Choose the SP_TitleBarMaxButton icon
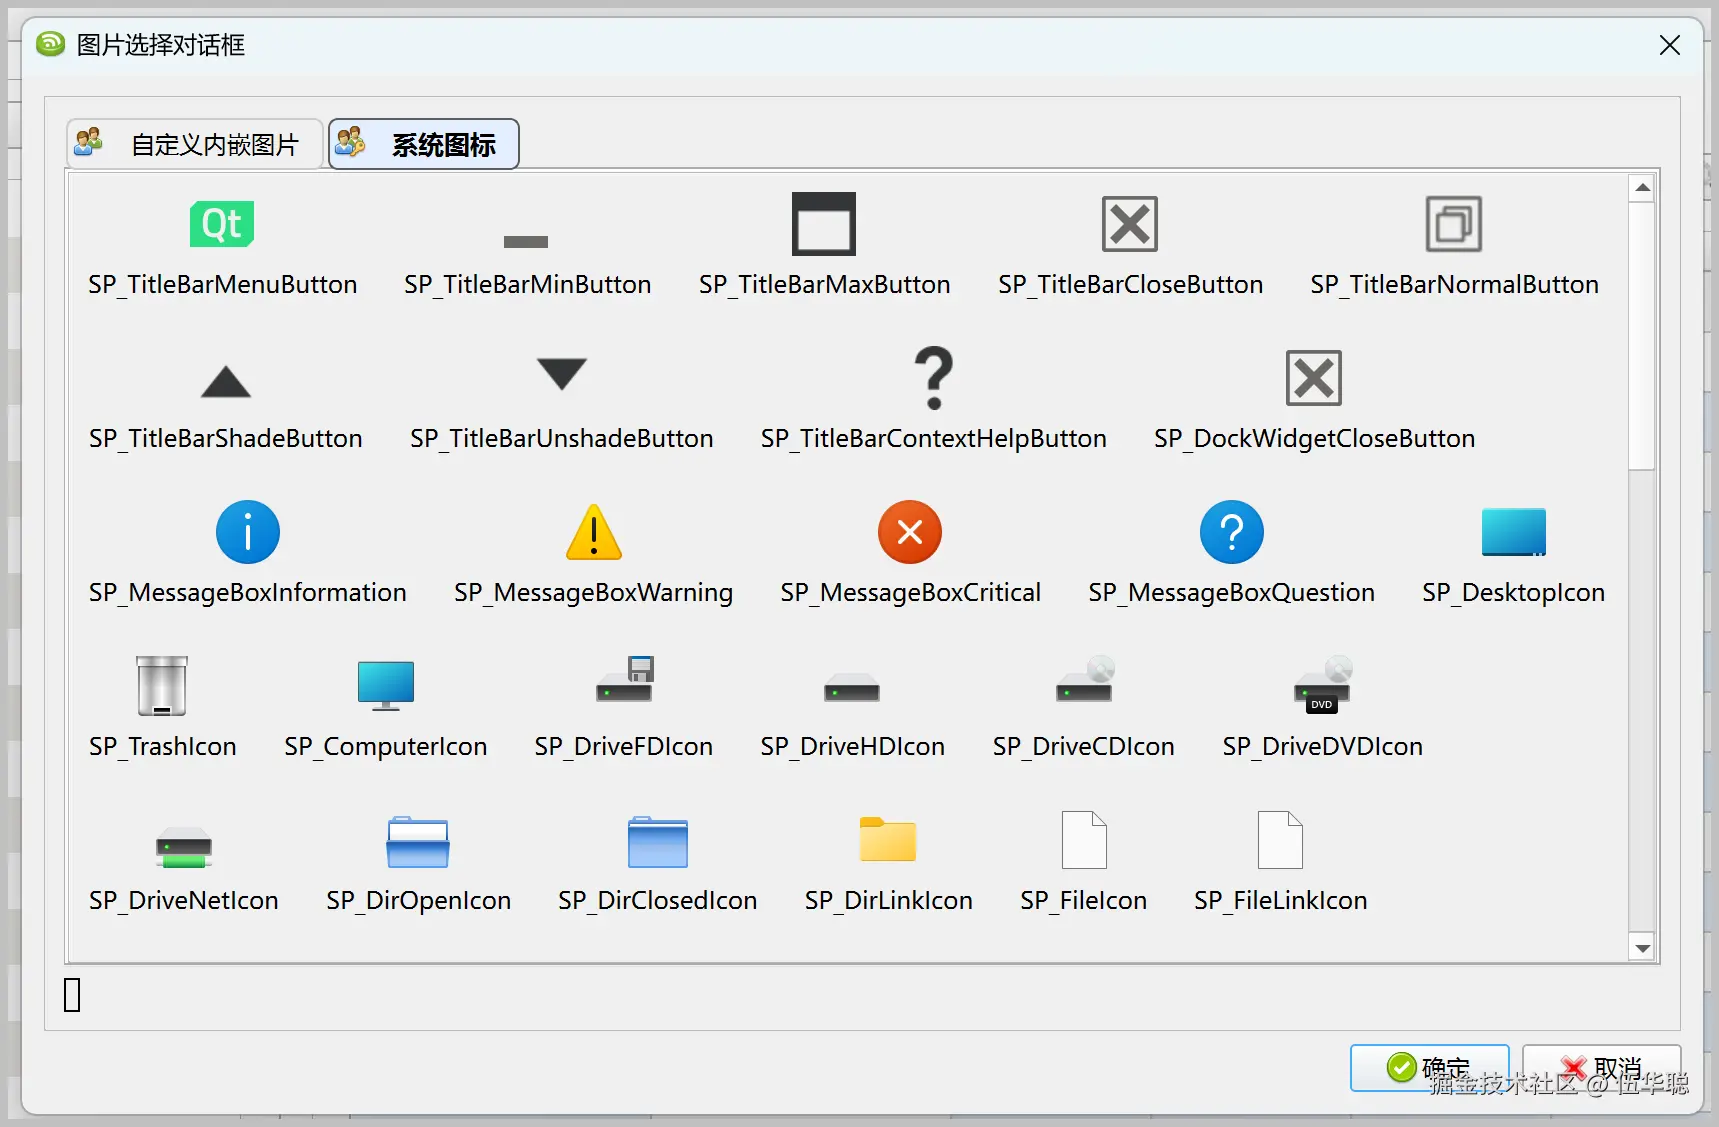 [824, 224]
